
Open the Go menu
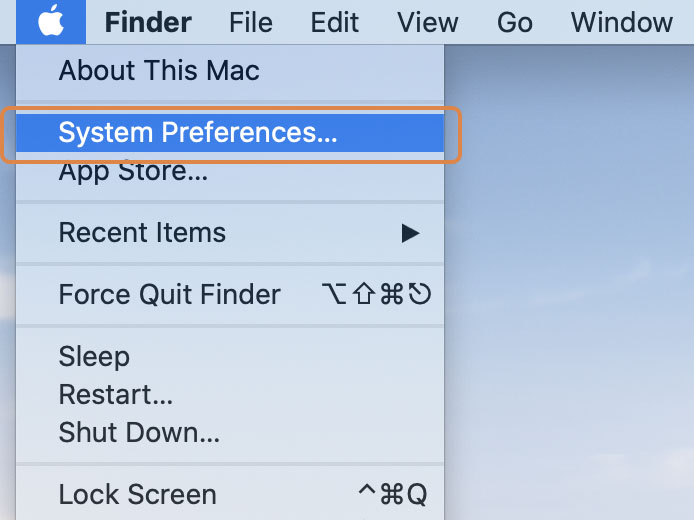514,22
